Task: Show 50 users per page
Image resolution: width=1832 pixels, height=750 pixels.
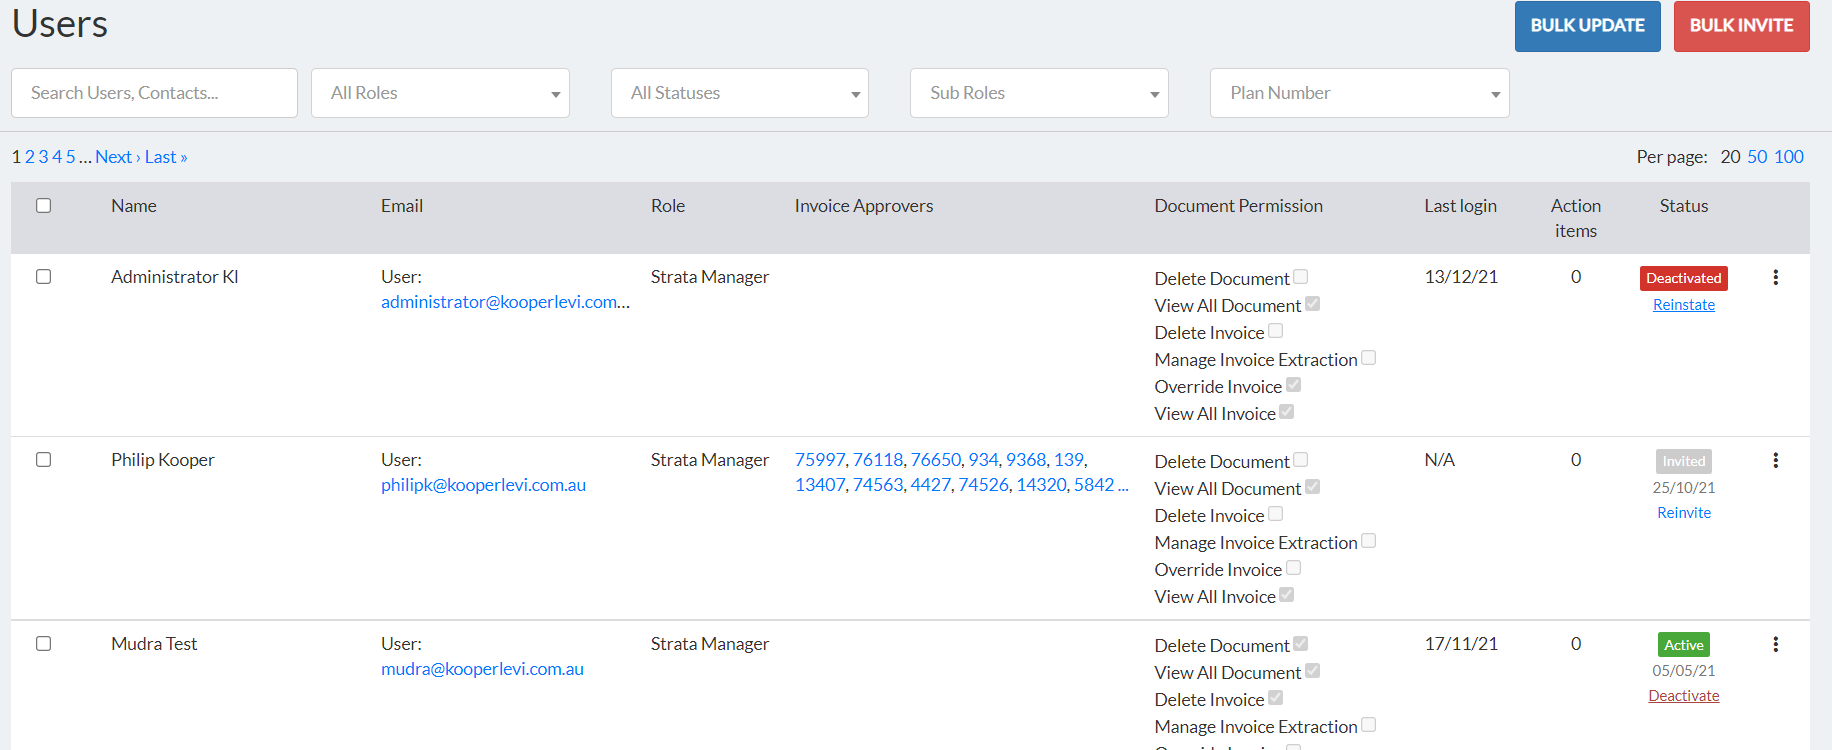Action: coord(1757,157)
